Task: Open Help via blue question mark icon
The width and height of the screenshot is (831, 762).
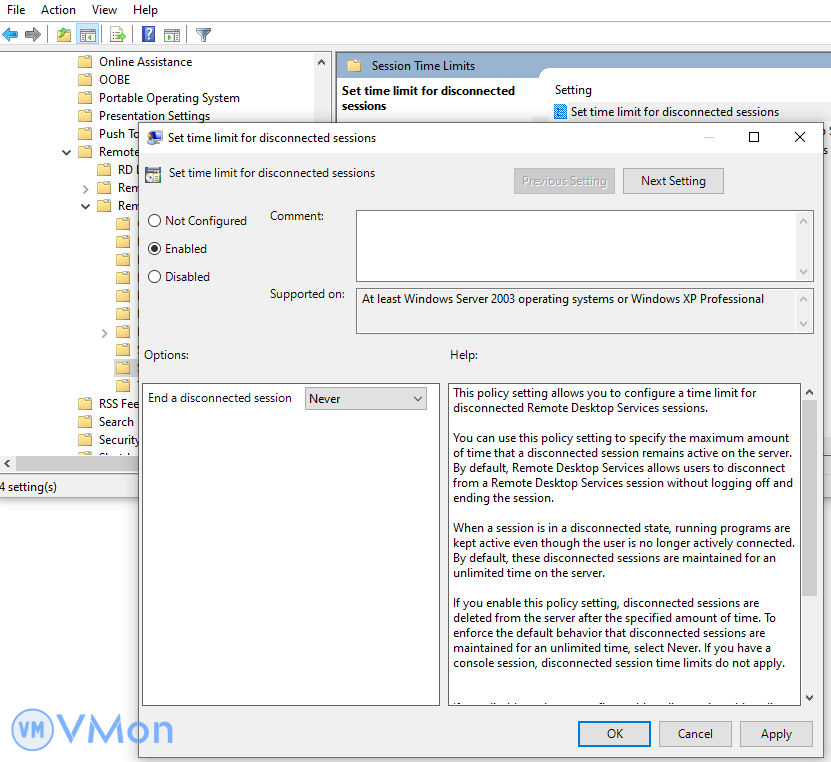Action: (148, 35)
